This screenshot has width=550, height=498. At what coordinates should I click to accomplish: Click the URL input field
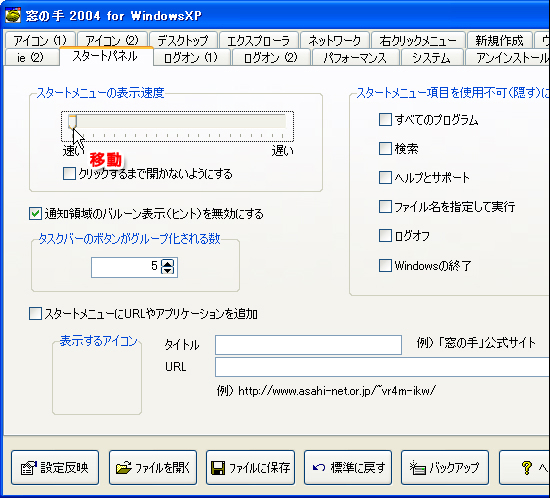tap(382, 367)
